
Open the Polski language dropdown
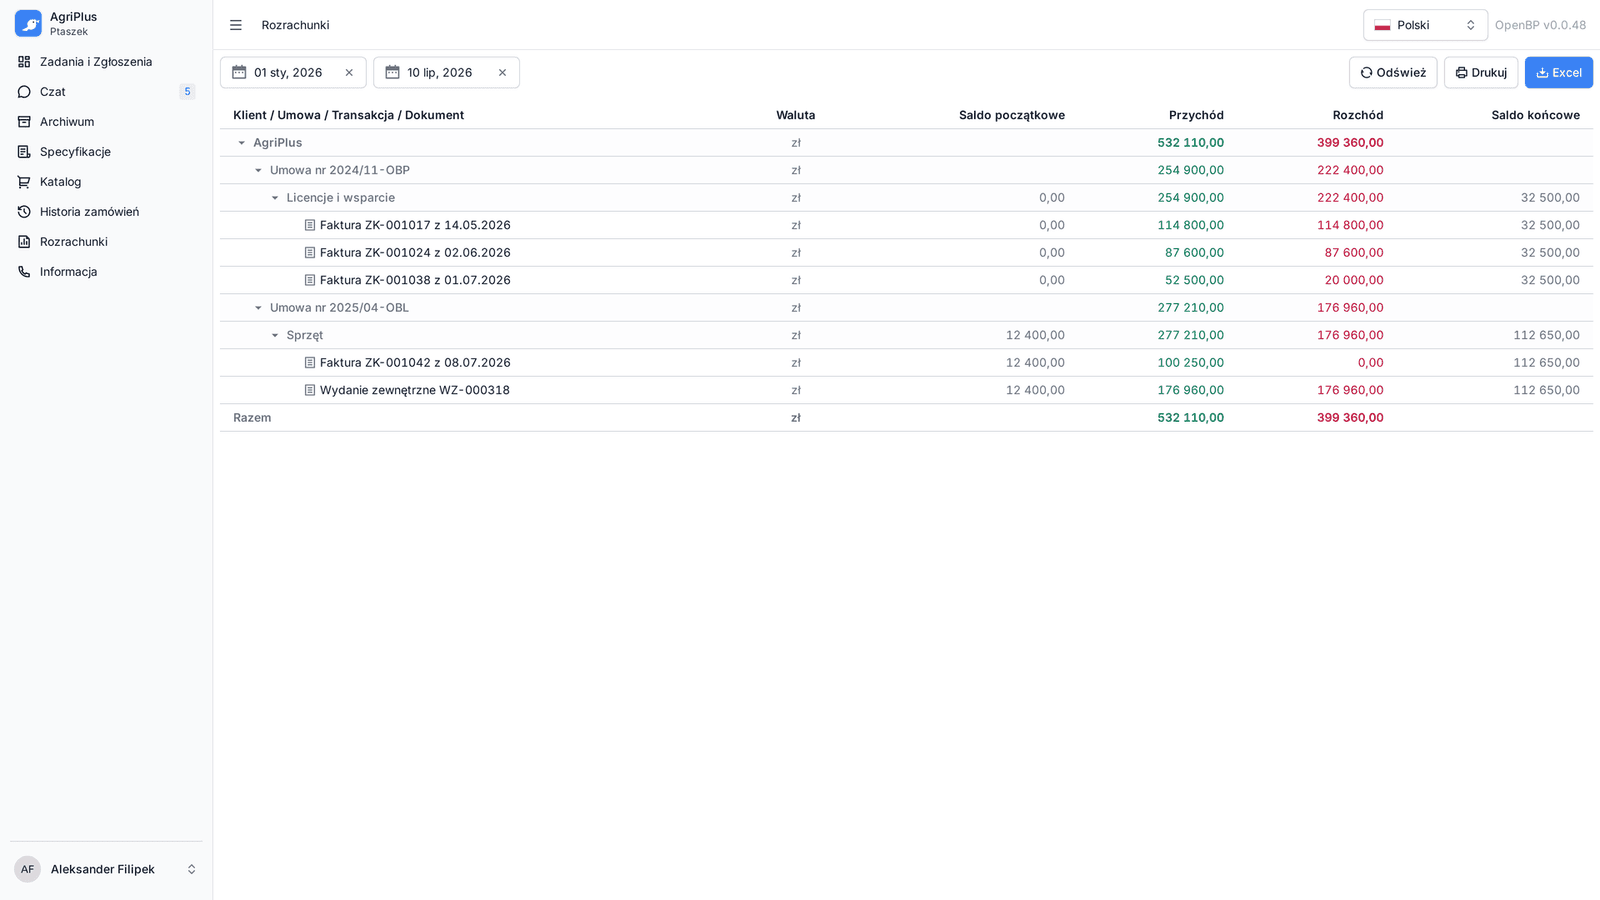pos(1425,25)
